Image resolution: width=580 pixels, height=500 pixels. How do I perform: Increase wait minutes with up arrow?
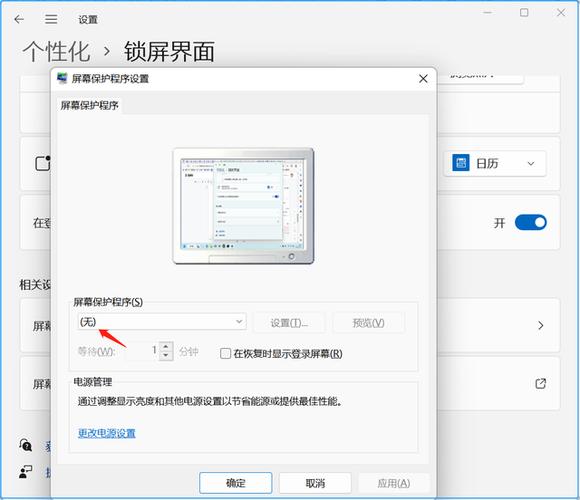point(166,347)
